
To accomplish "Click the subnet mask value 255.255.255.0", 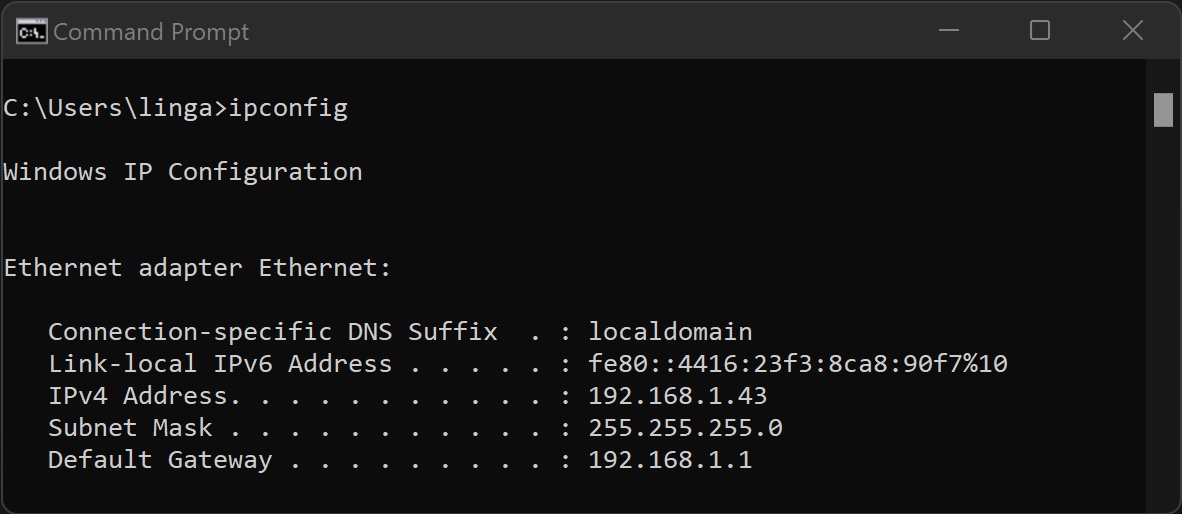I will (685, 428).
